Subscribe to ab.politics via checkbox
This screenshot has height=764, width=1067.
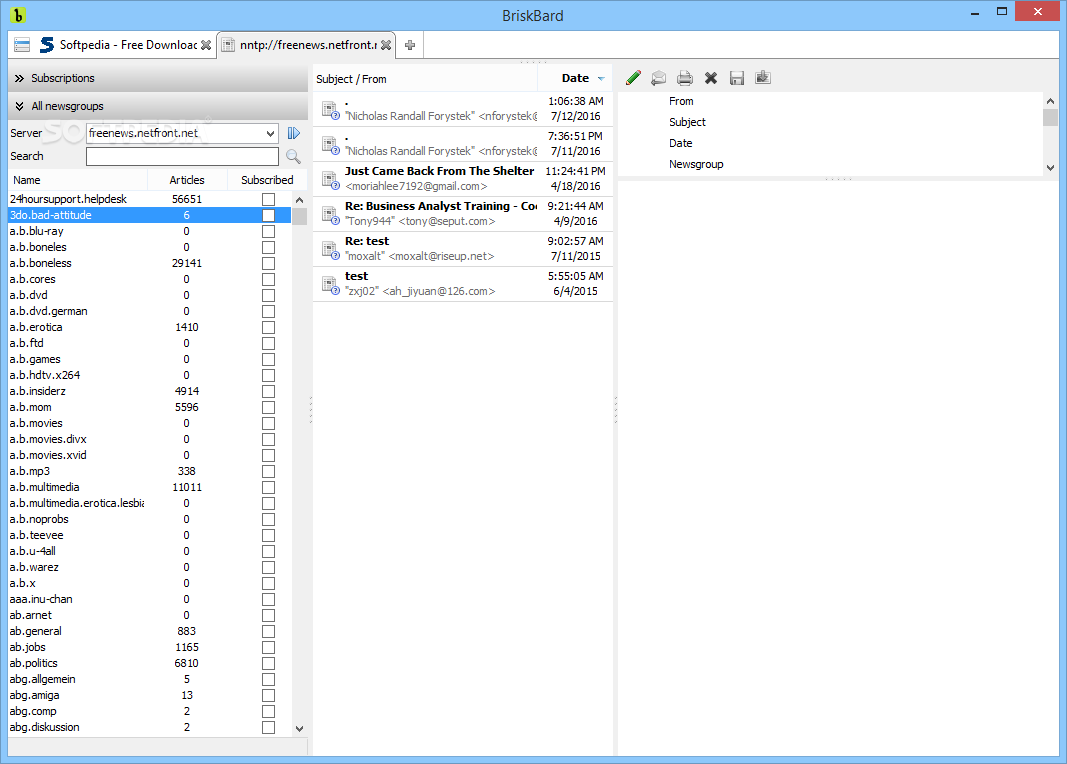(269, 663)
